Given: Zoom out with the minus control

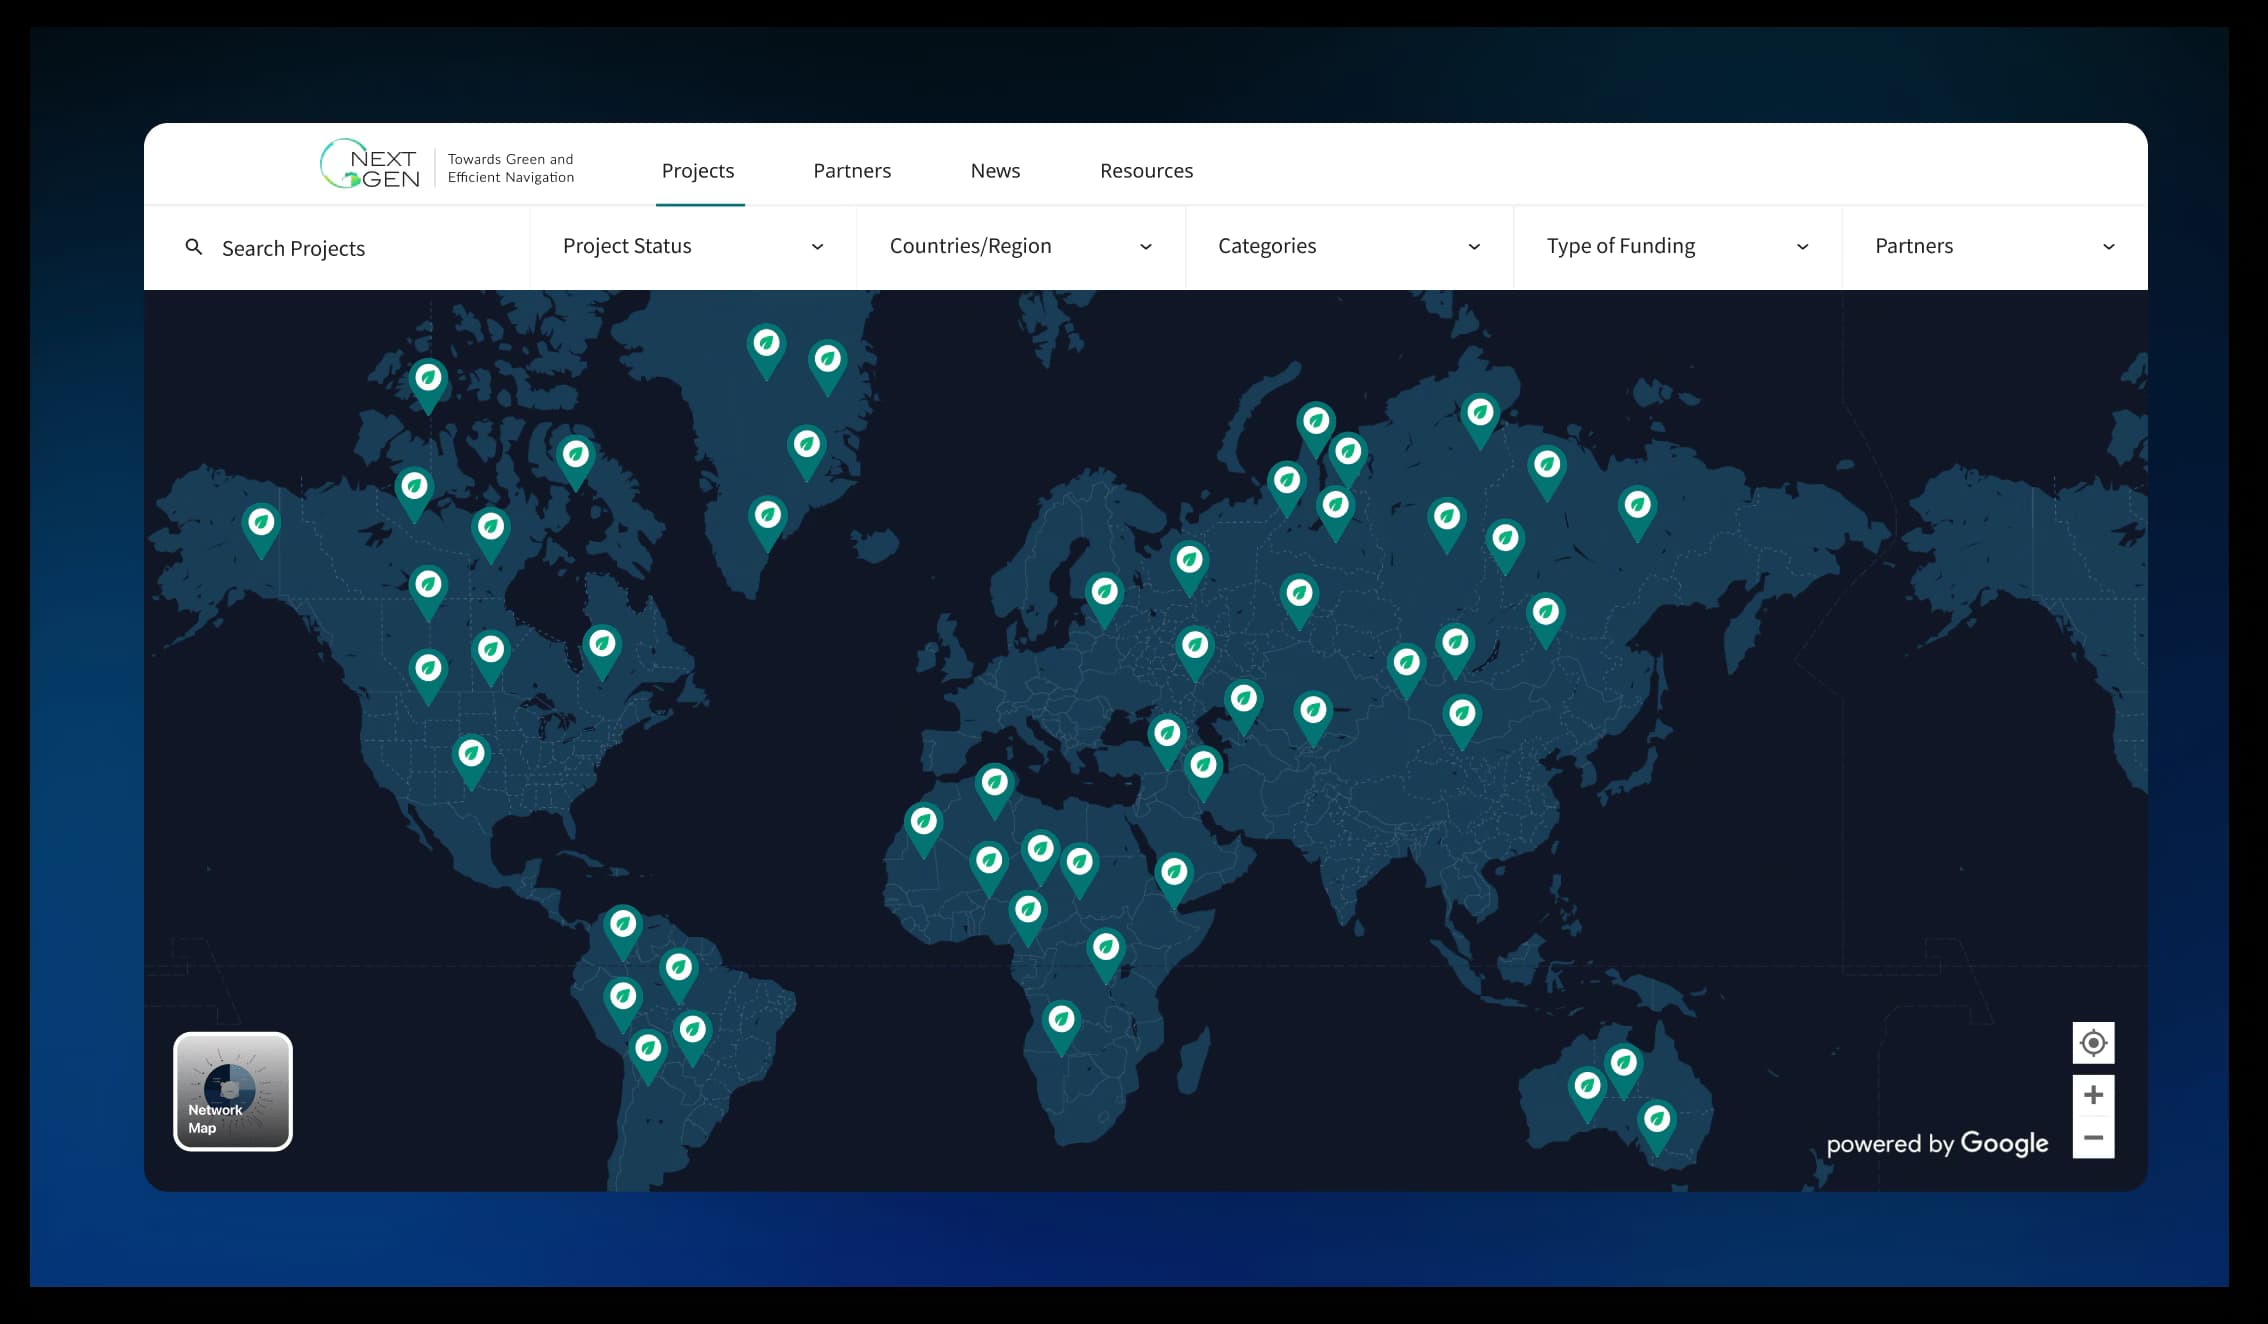Looking at the screenshot, I should pos(2094,1139).
